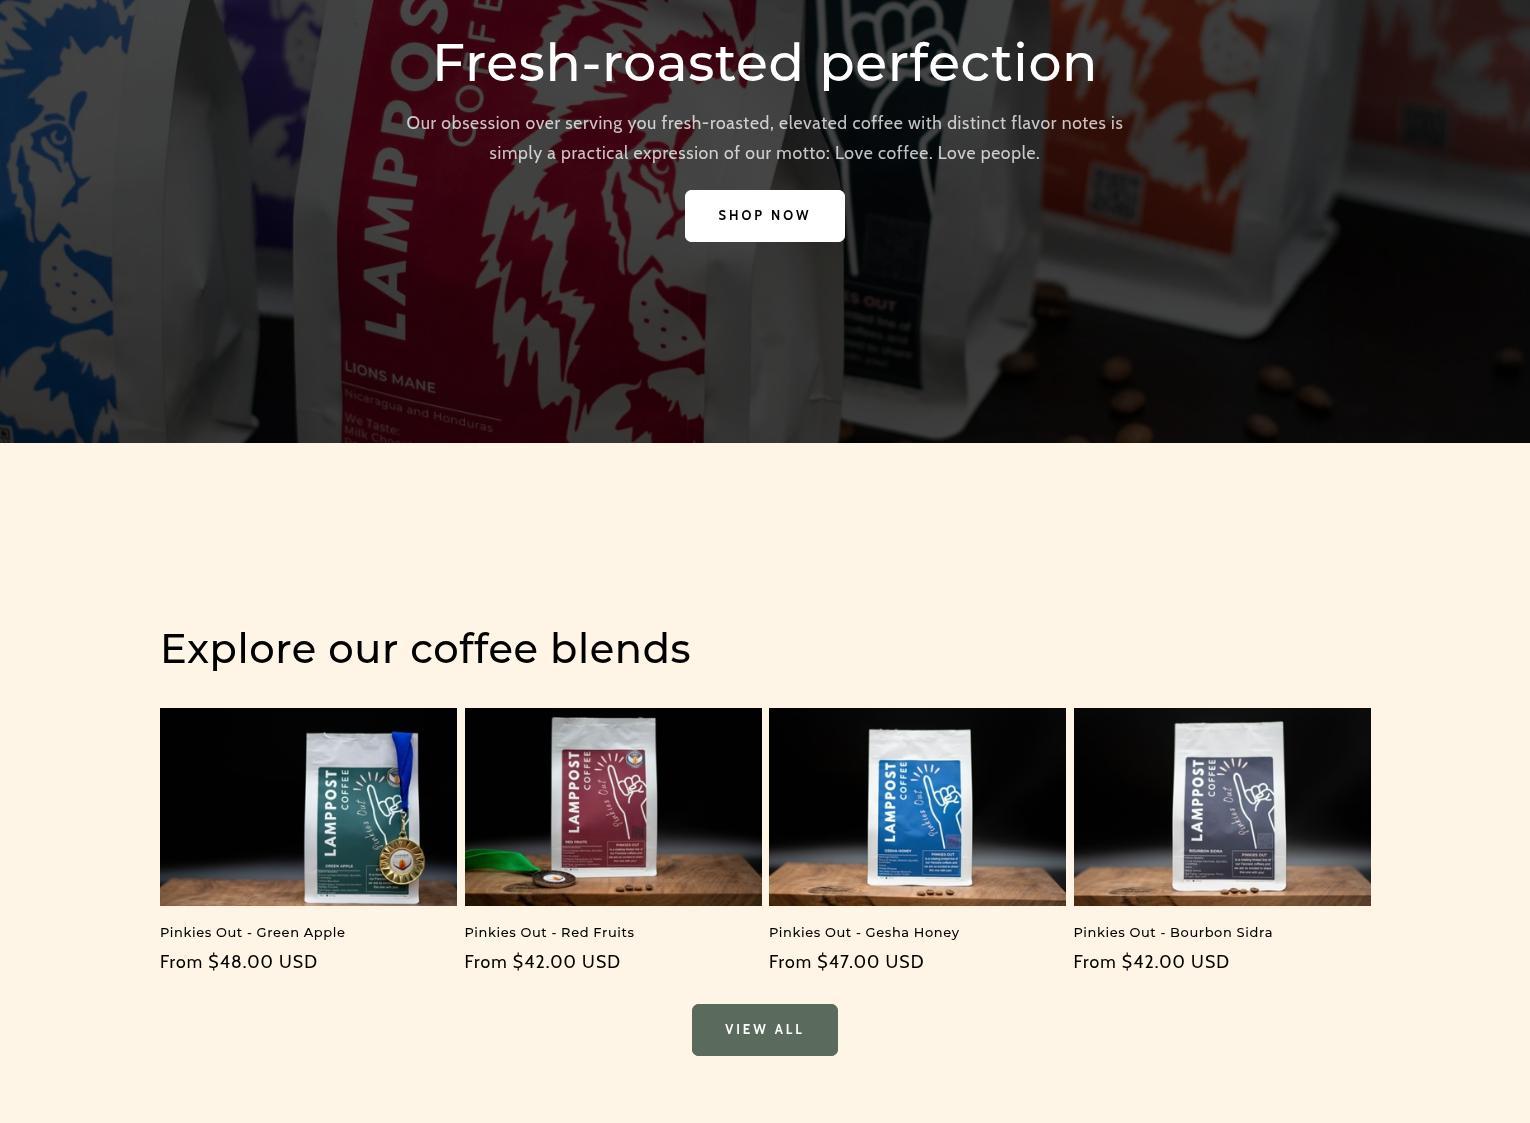This screenshot has width=1530, height=1123.
Task: Click the From $48.00 USD price
Action: 239,962
